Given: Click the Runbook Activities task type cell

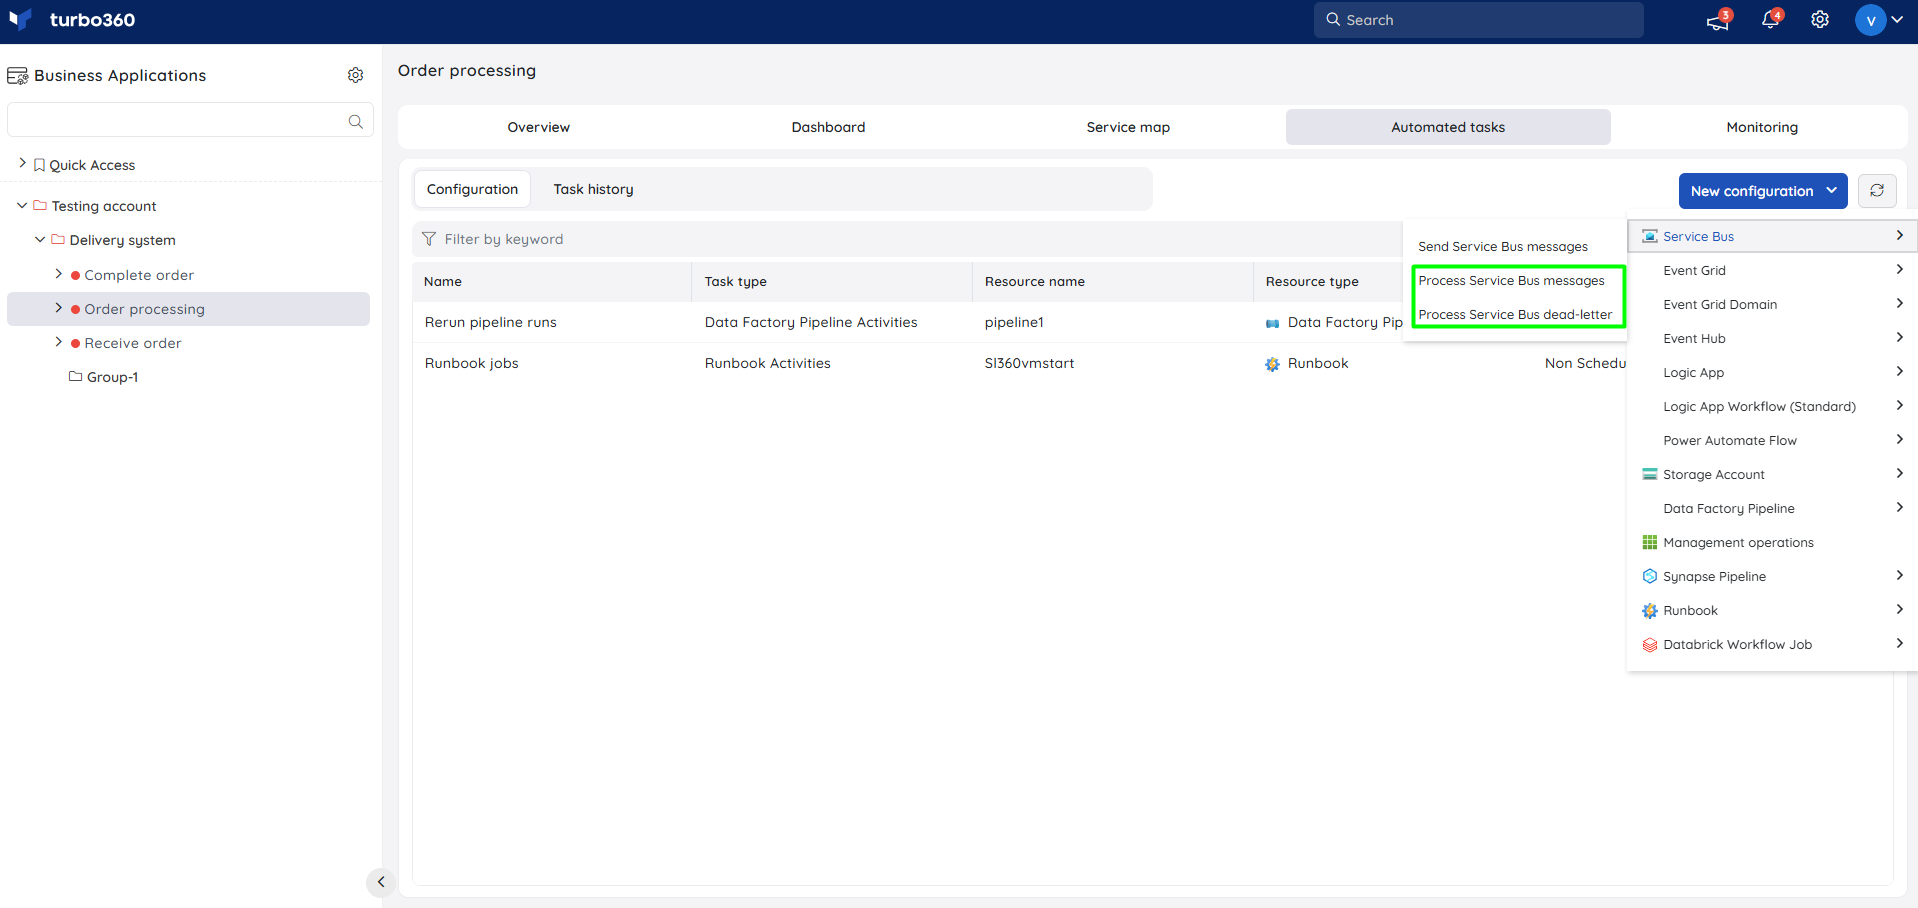Looking at the screenshot, I should tap(767, 363).
